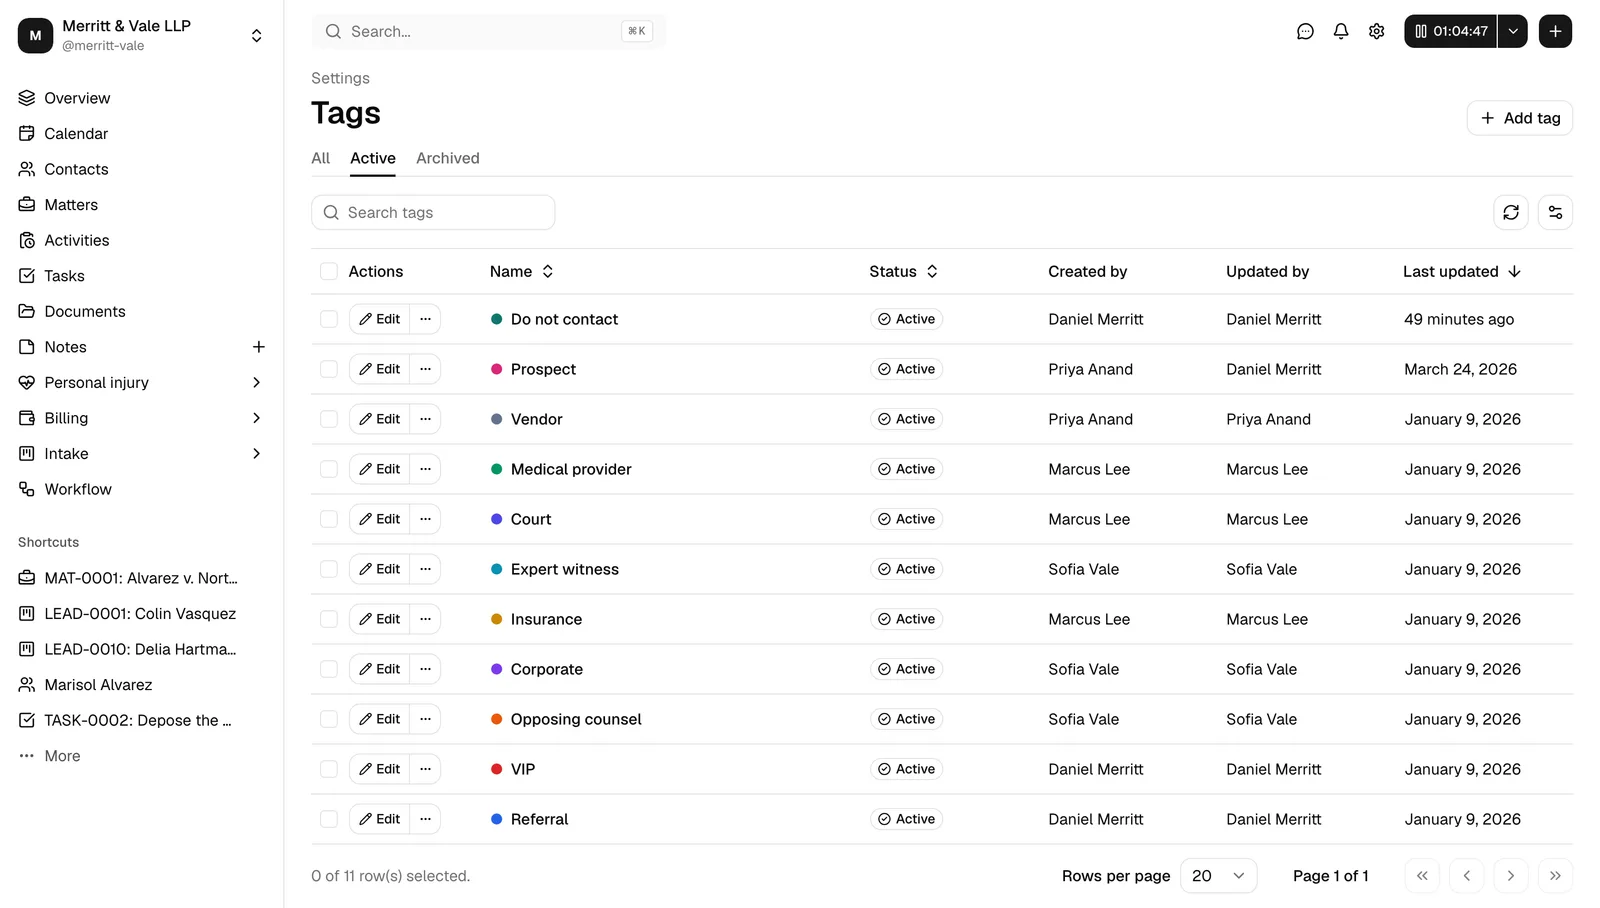
Task: Open the chat messages icon
Action: (1305, 31)
